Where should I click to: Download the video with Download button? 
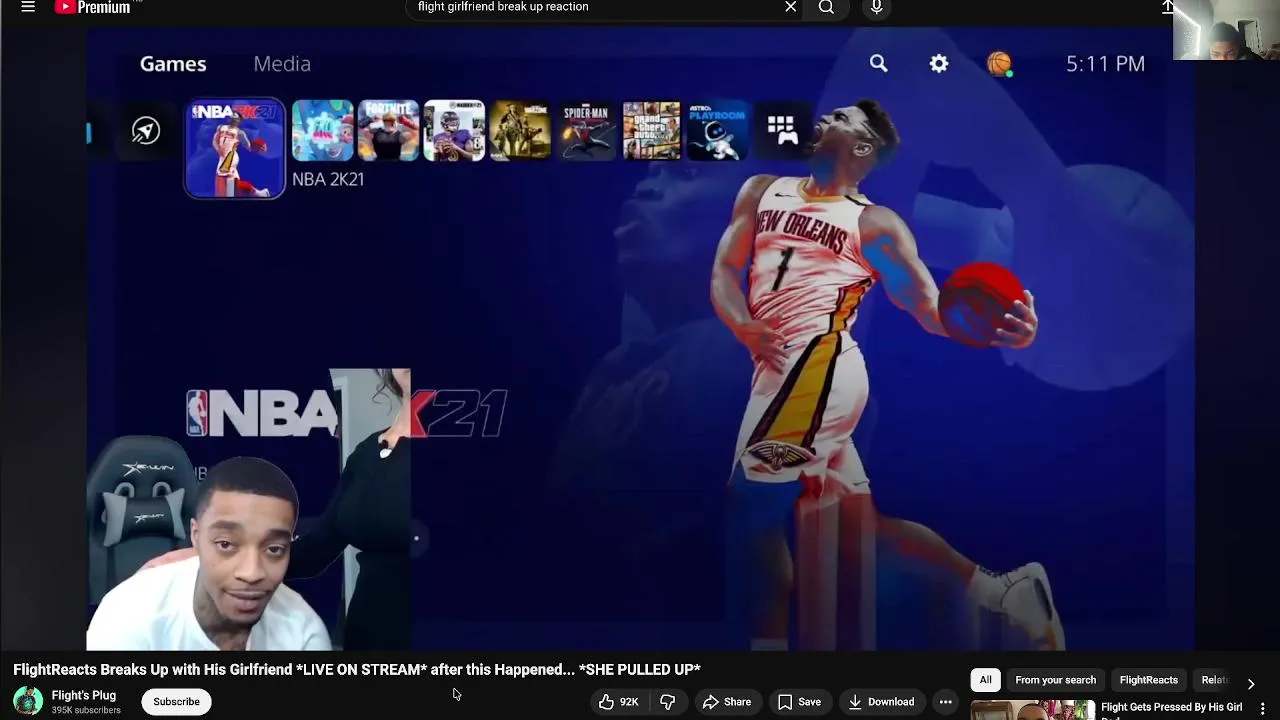pyautogui.click(x=880, y=702)
